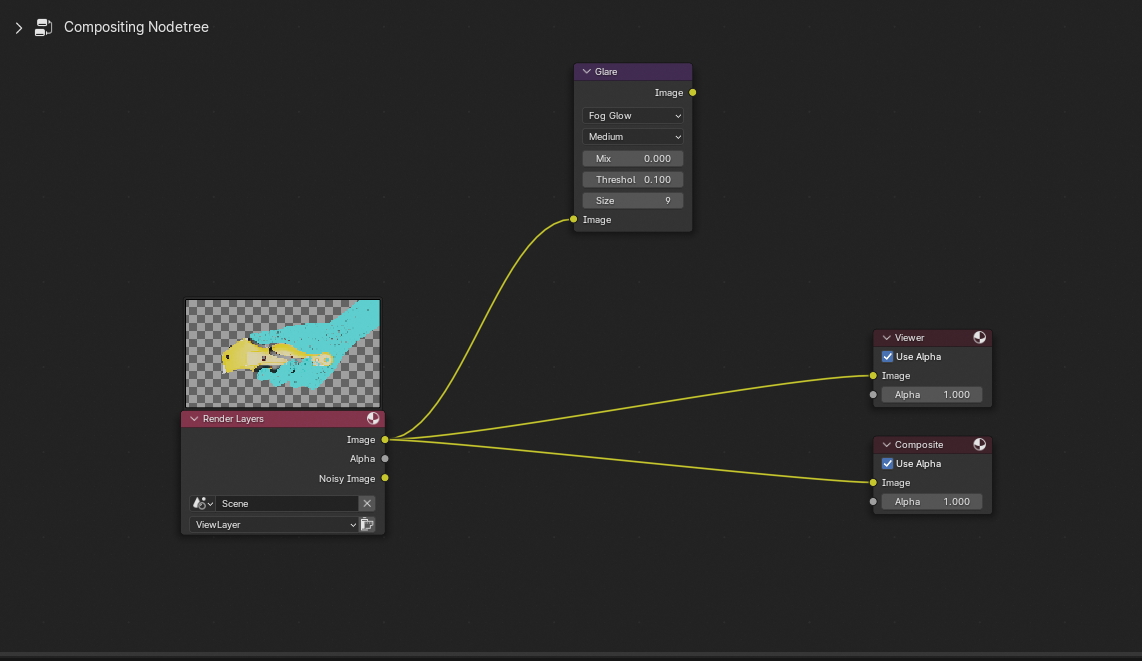Click the render layer icon beside ViewLayer

coord(367,525)
